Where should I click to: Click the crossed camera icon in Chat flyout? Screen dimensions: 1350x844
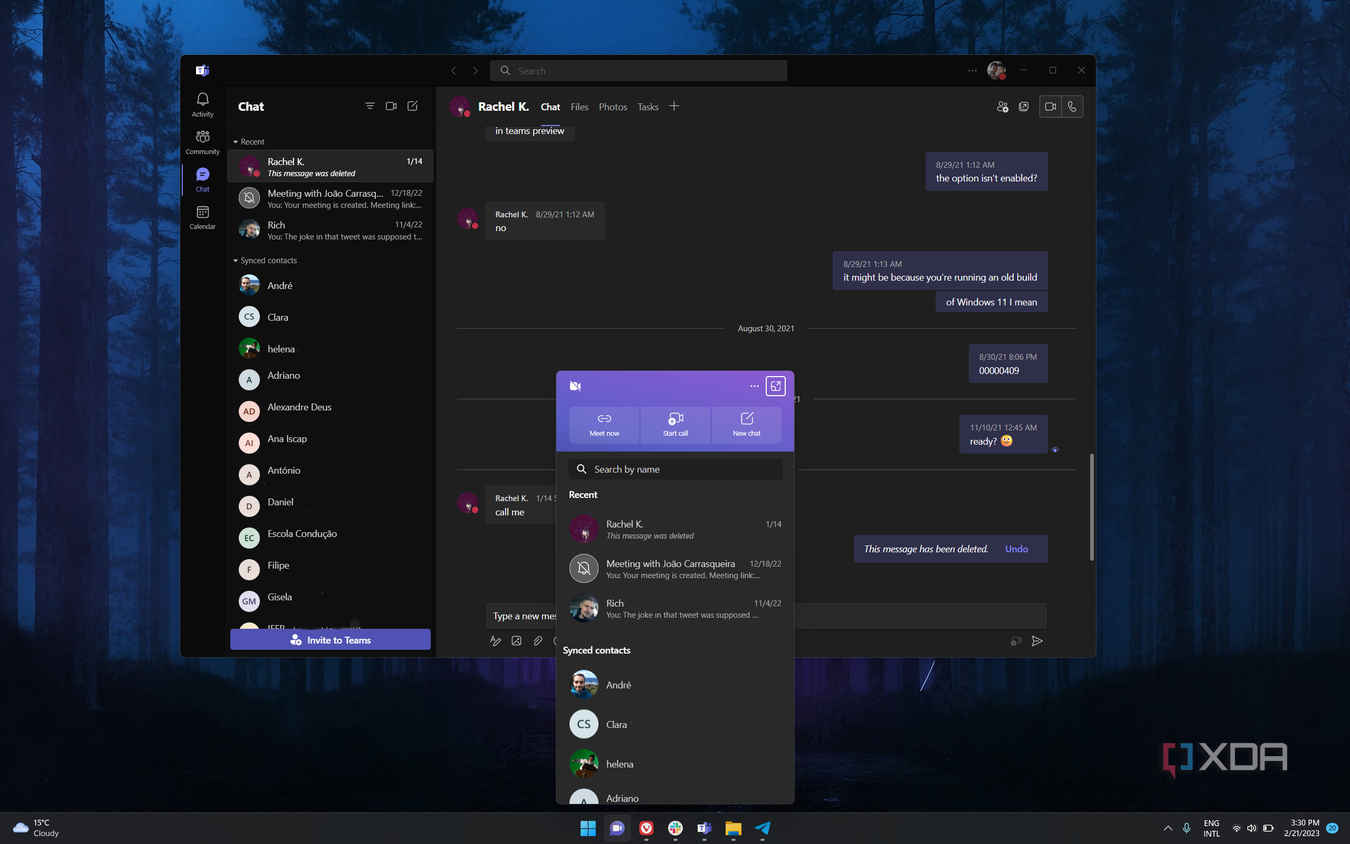(575, 386)
